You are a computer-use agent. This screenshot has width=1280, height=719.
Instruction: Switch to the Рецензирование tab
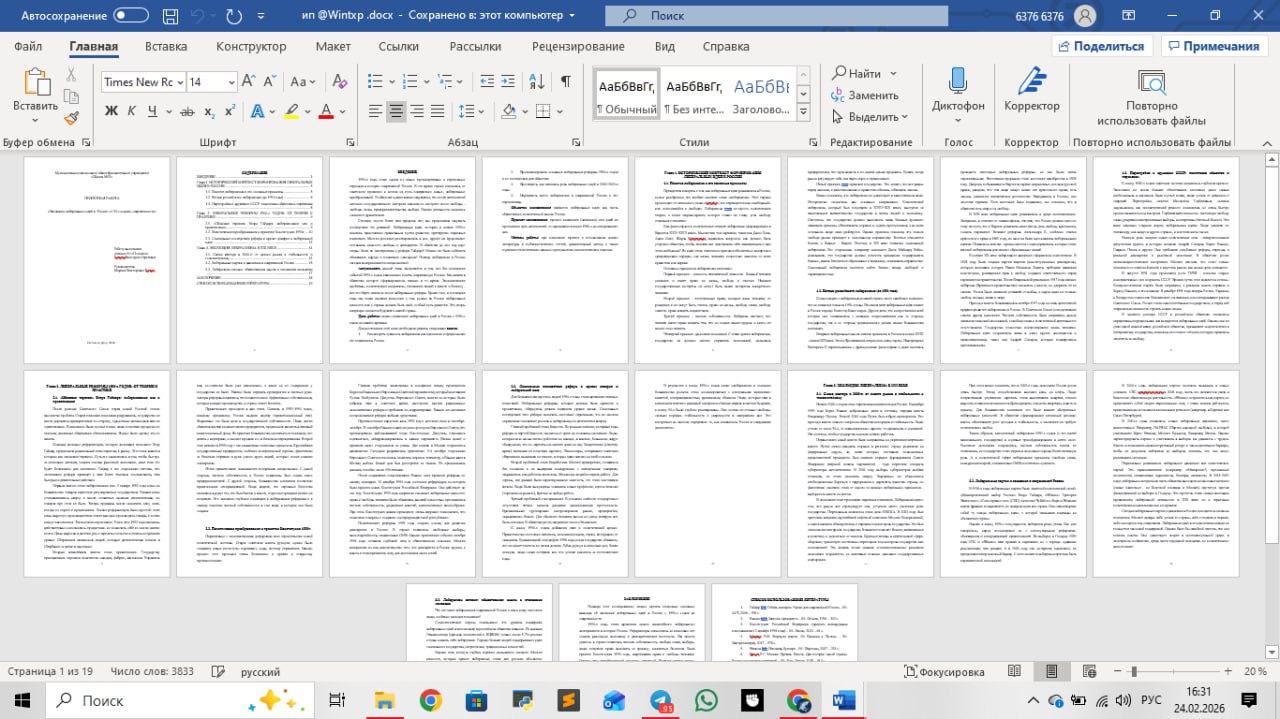[x=577, y=46]
